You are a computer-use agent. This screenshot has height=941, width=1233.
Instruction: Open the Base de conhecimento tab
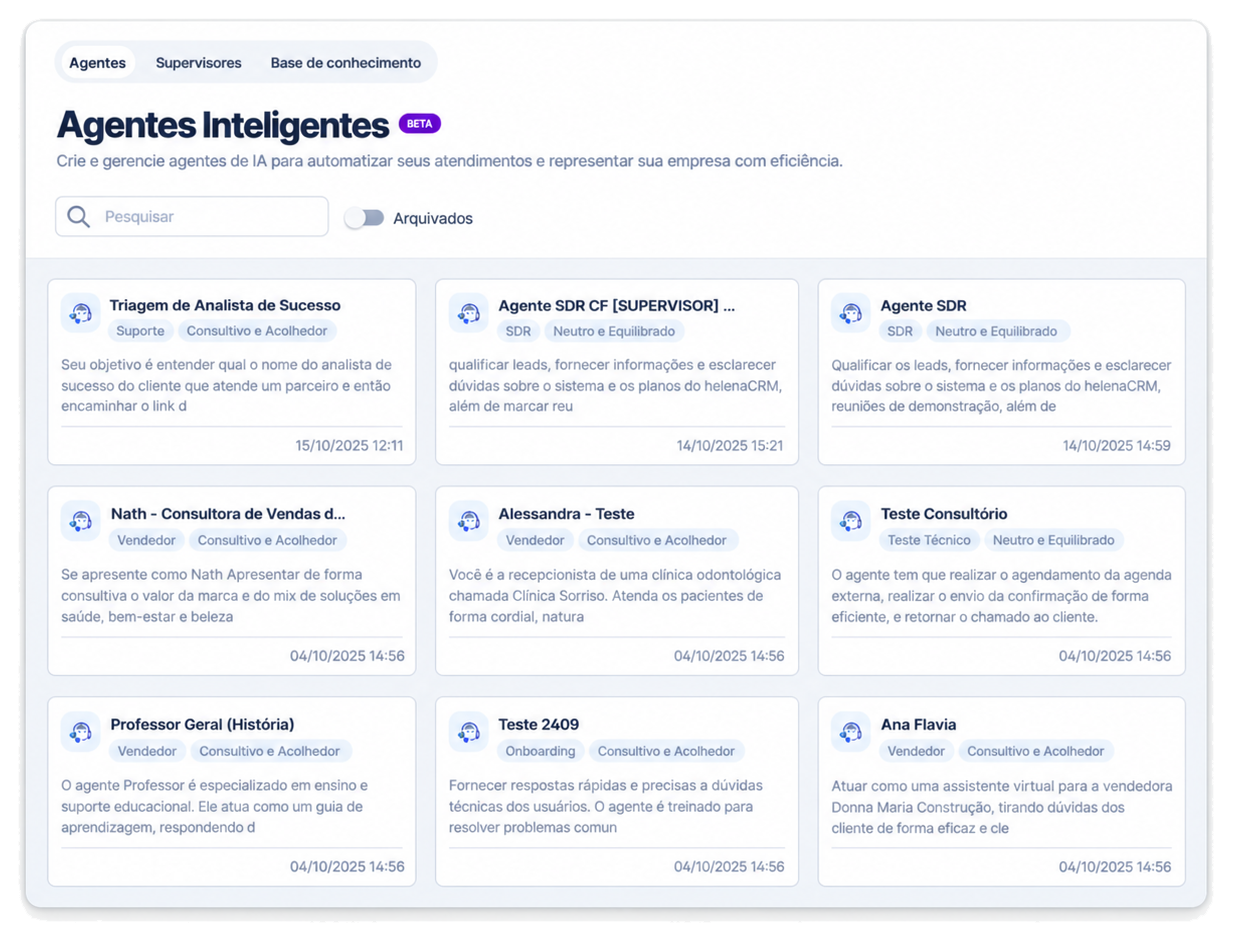click(346, 62)
